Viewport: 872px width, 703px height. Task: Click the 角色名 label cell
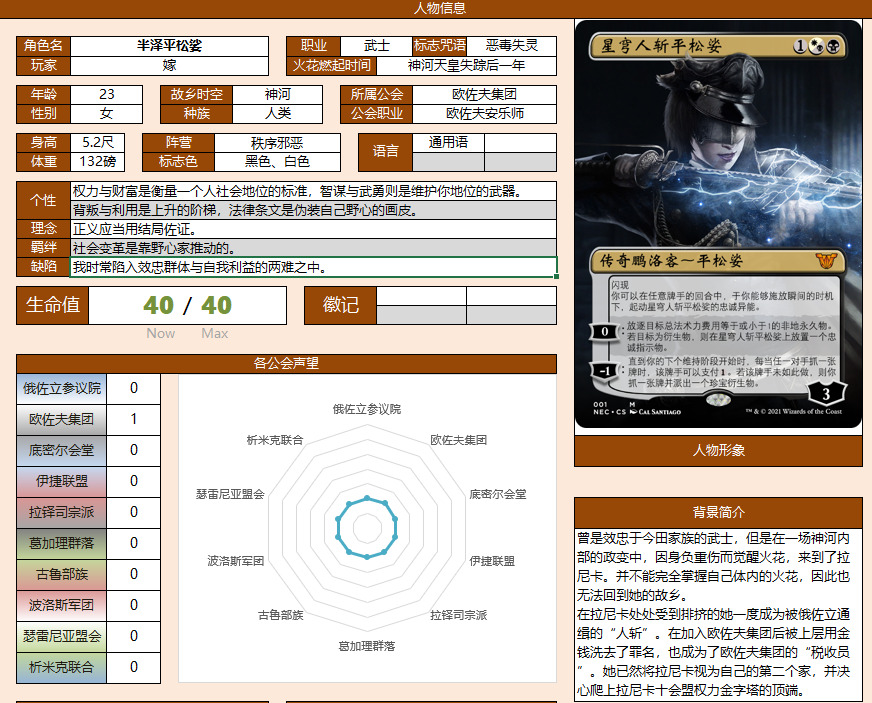(43, 46)
